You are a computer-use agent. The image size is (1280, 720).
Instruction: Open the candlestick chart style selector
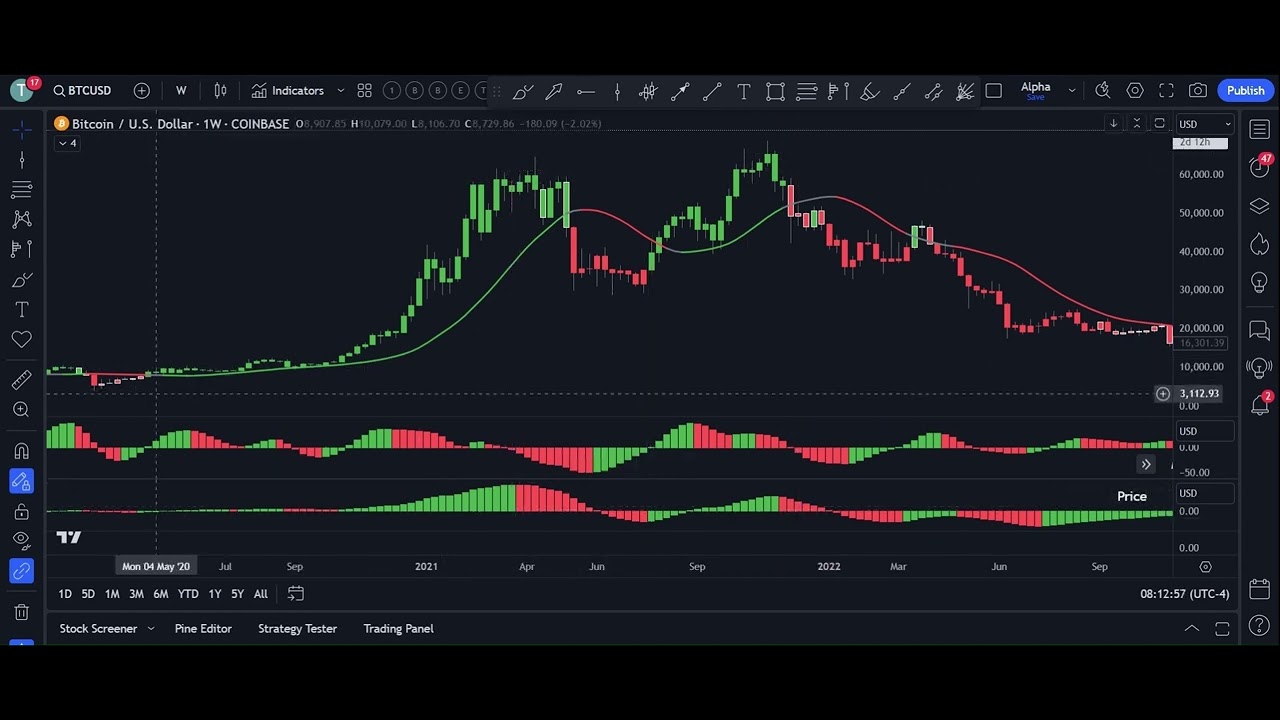(x=220, y=91)
